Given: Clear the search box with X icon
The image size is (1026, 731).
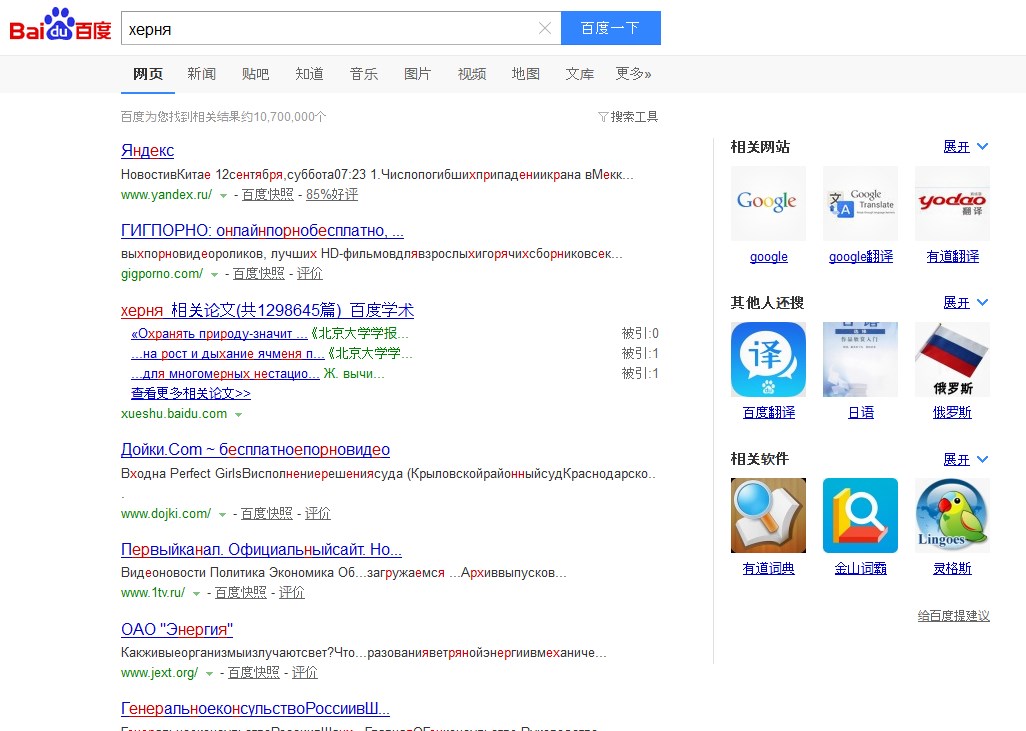Looking at the screenshot, I should coord(545,28).
